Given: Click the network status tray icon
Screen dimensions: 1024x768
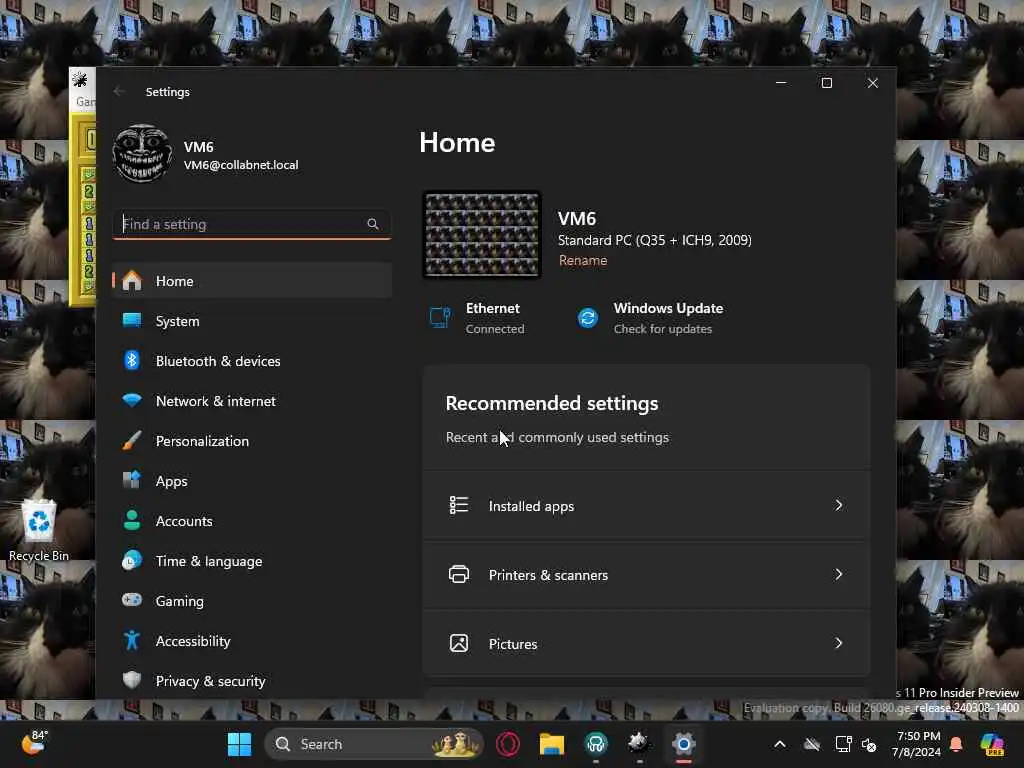Looking at the screenshot, I should pos(843,744).
